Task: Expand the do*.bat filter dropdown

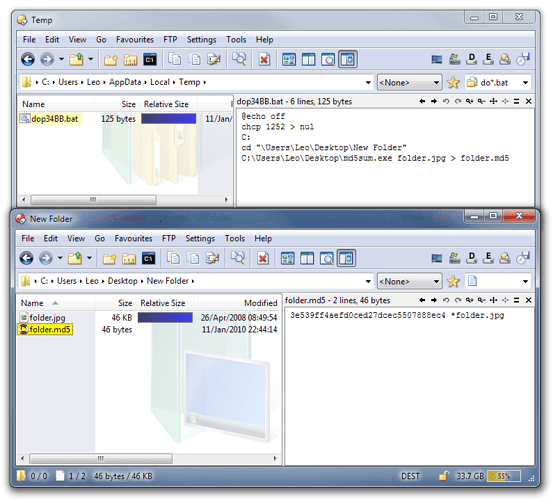Action: pos(525,83)
